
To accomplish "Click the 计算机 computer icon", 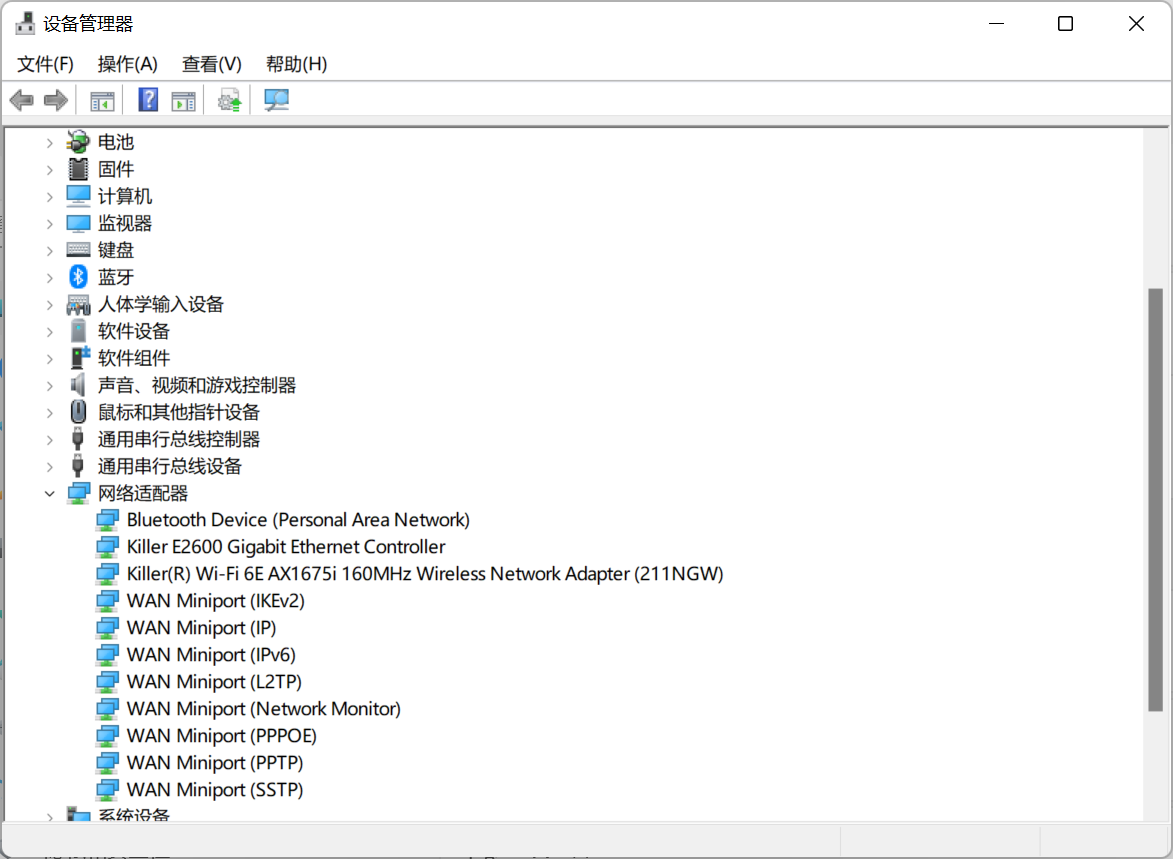I will click(78, 195).
